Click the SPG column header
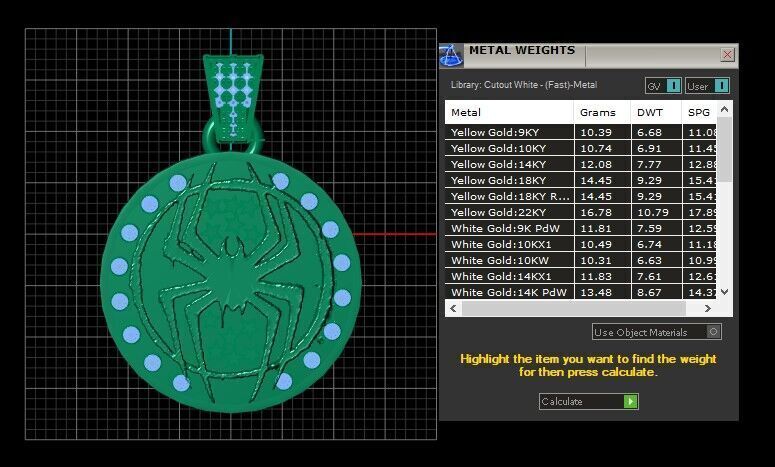 (x=699, y=112)
